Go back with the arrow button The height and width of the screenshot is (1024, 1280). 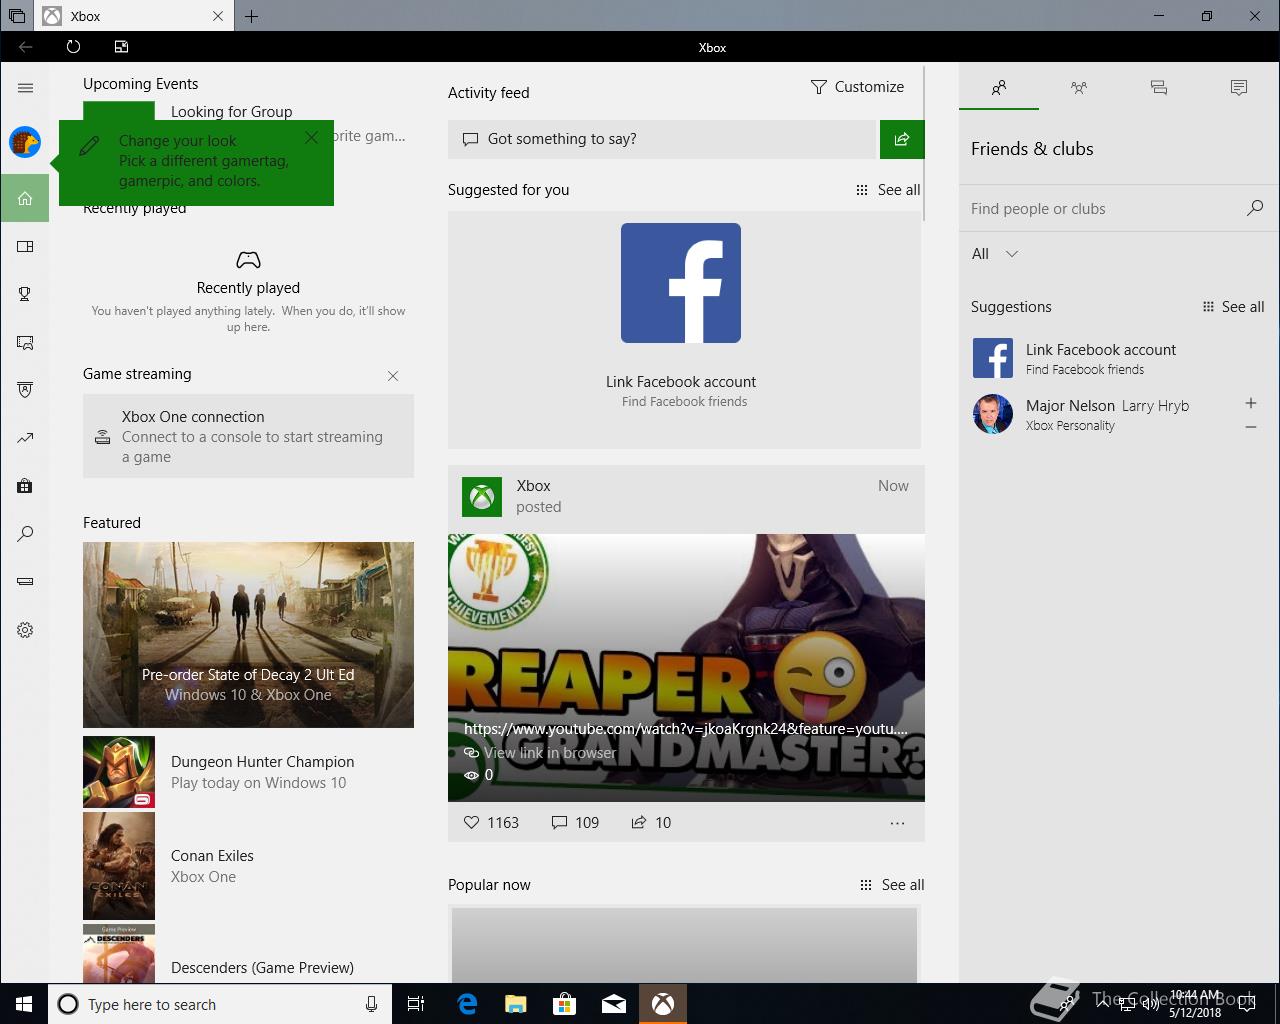coord(26,47)
